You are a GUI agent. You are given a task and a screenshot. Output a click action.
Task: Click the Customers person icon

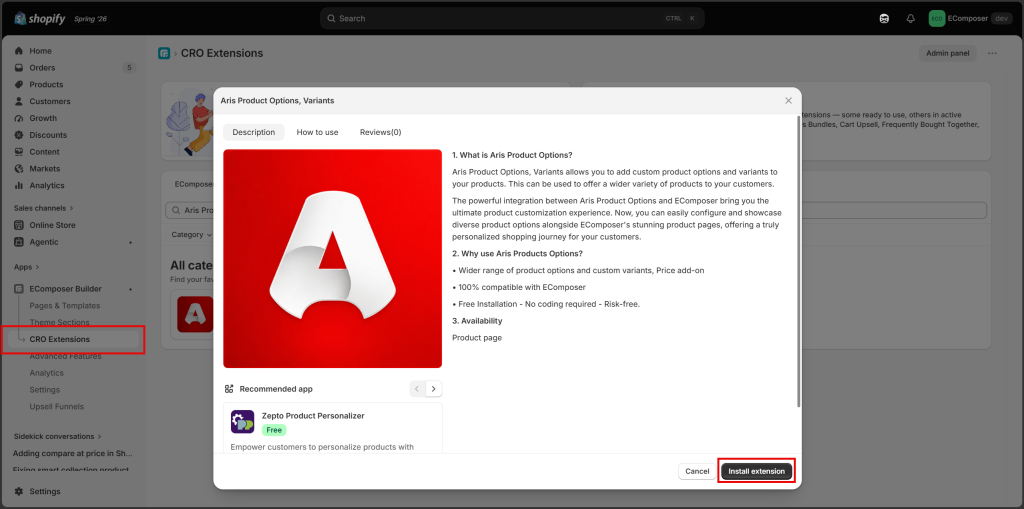pyautogui.click(x=18, y=101)
